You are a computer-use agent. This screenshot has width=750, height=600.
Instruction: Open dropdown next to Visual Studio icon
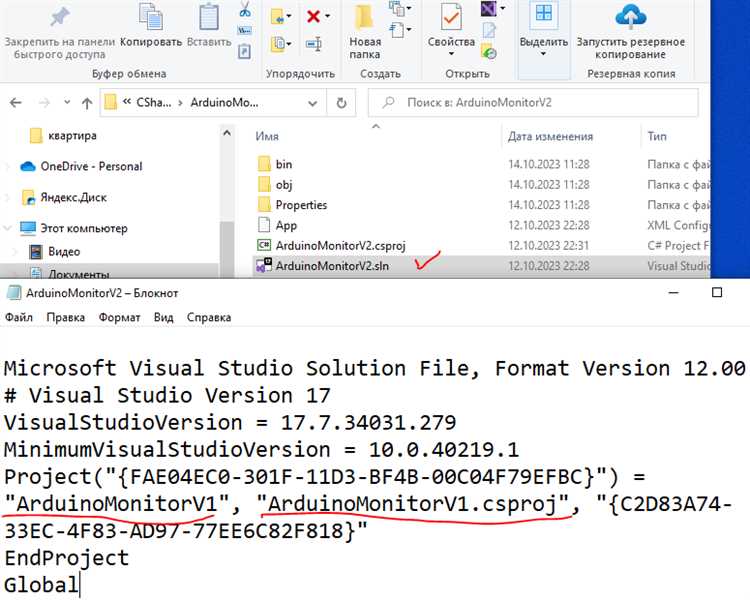502,8
